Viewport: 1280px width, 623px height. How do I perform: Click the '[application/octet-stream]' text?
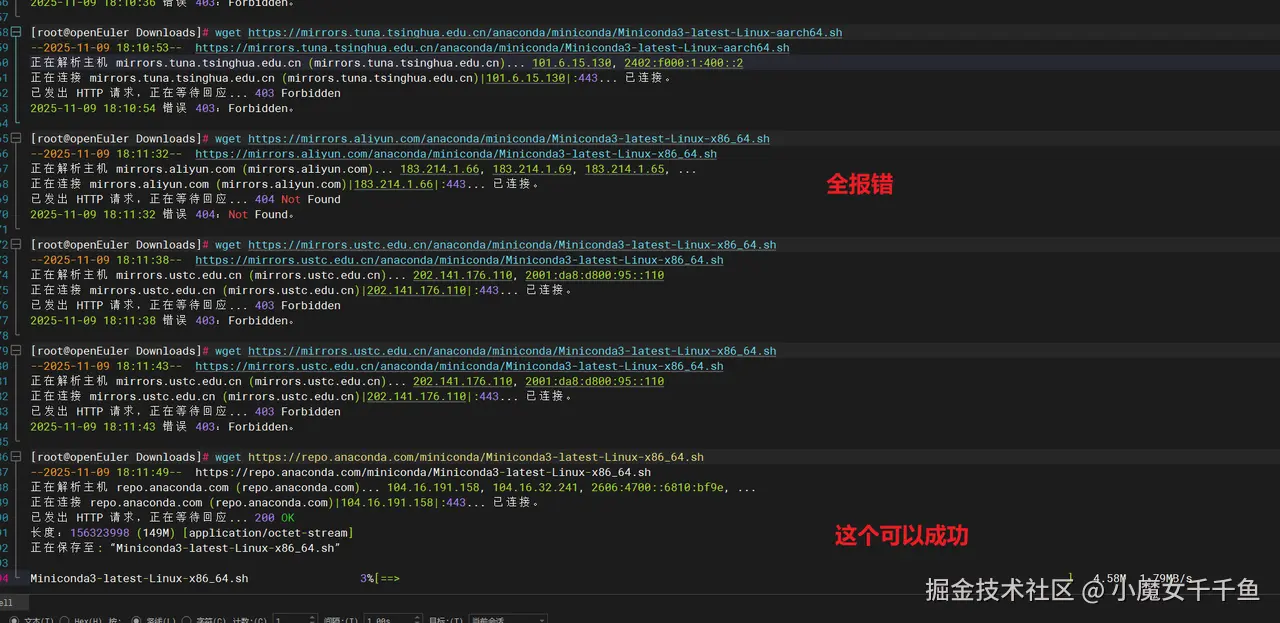click(x=268, y=533)
